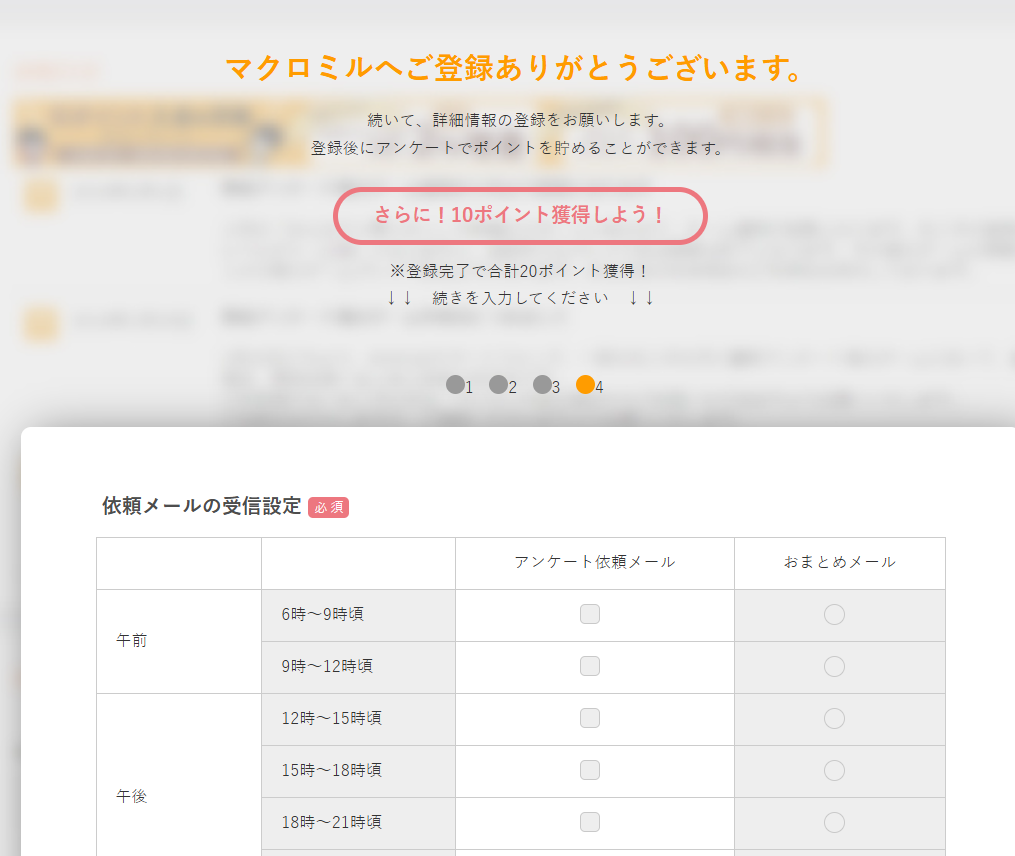Check survey mail box for 9時〜12時頃
1015x856 pixels.
coord(590,666)
